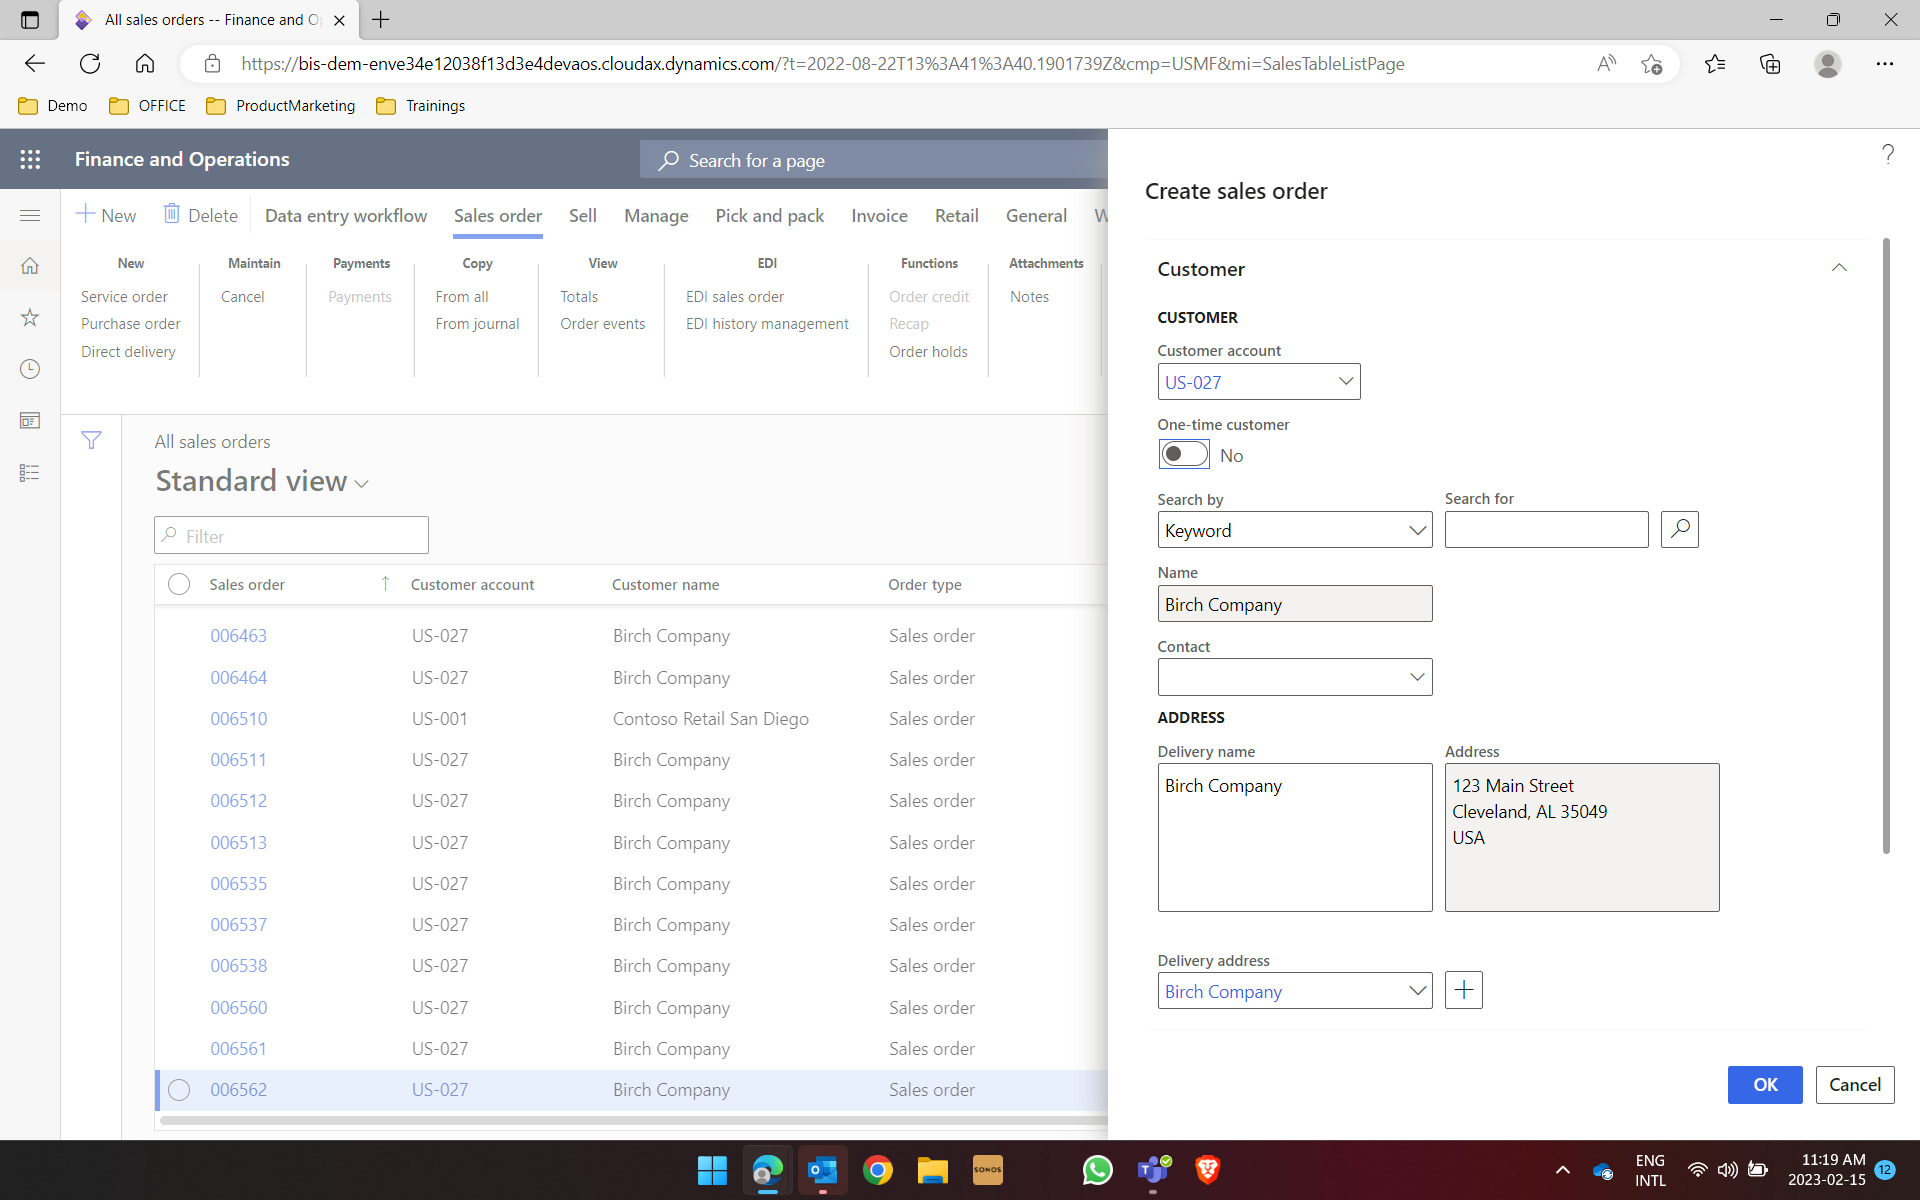
Task: Click the browser home icon
Action: tap(145, 64)
